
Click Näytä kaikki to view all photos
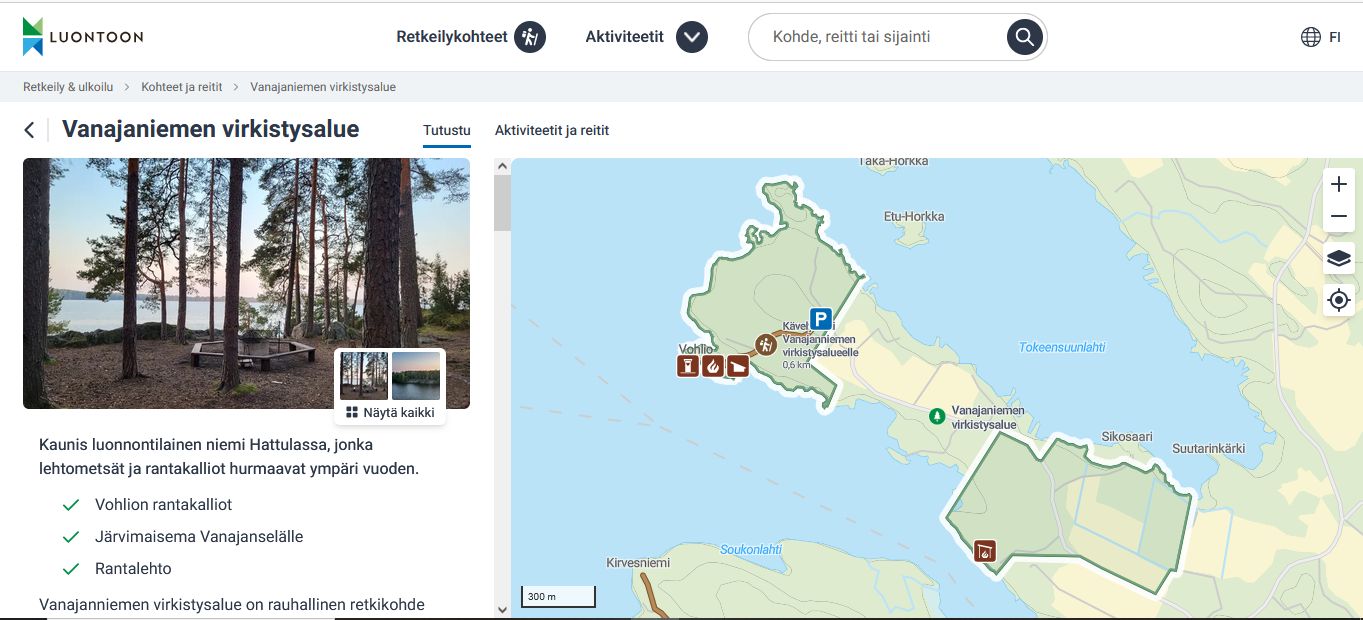pos(390,412)
